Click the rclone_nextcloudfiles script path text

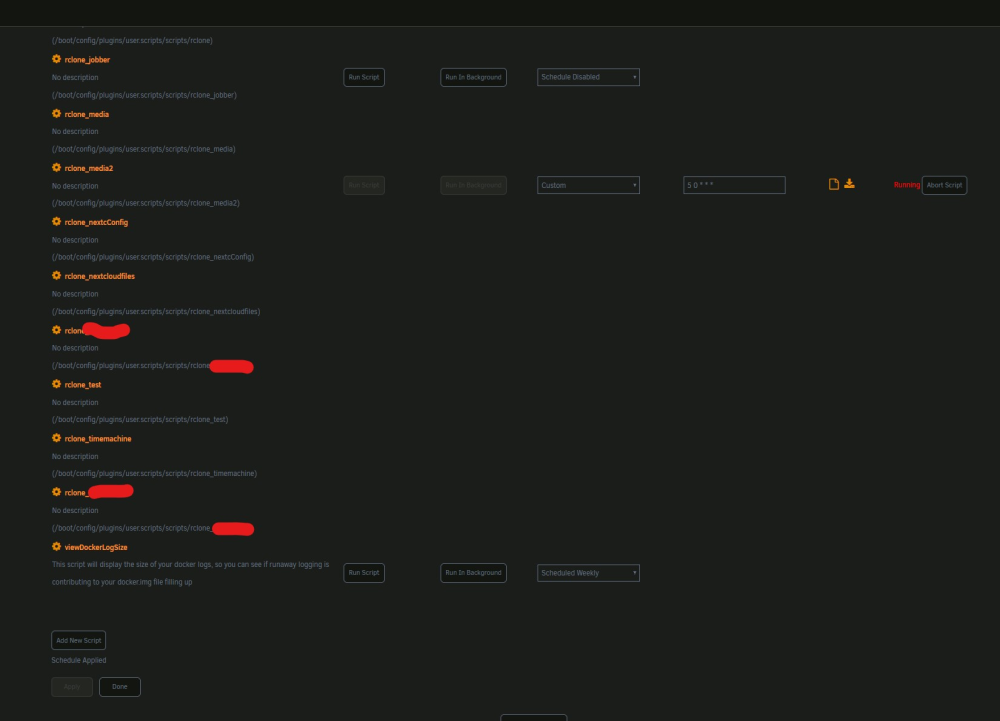pyautogui.click(x=156, y=312)
